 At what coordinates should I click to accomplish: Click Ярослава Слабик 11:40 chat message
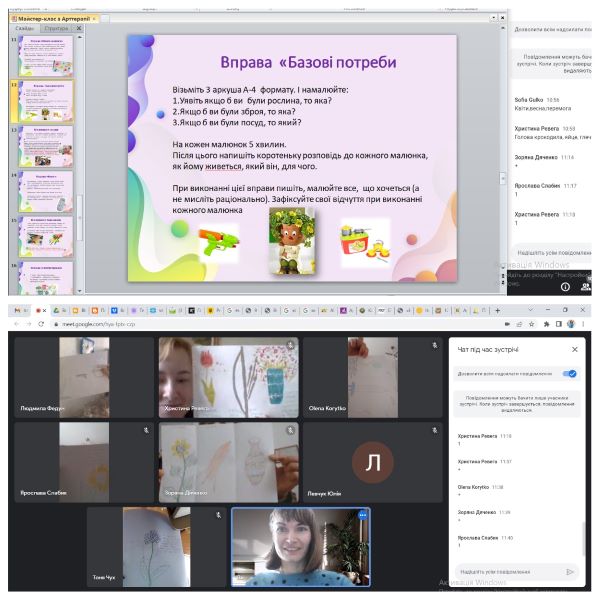[x=485, y=541]
